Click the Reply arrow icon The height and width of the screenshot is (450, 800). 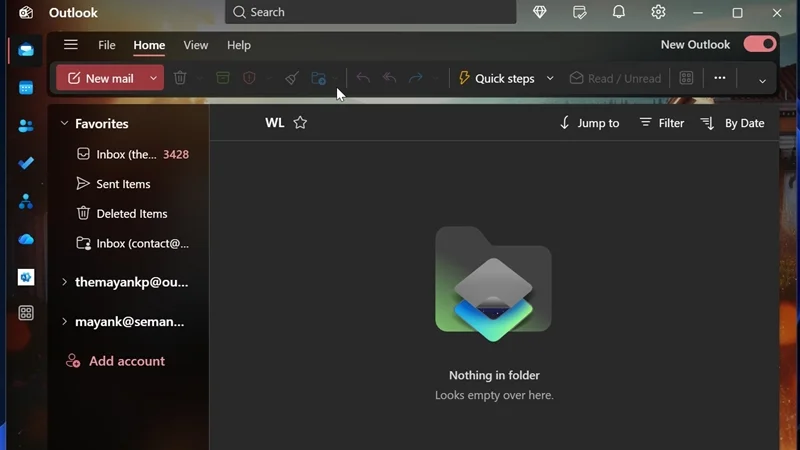pyautogui.click(x=363, y=78)
